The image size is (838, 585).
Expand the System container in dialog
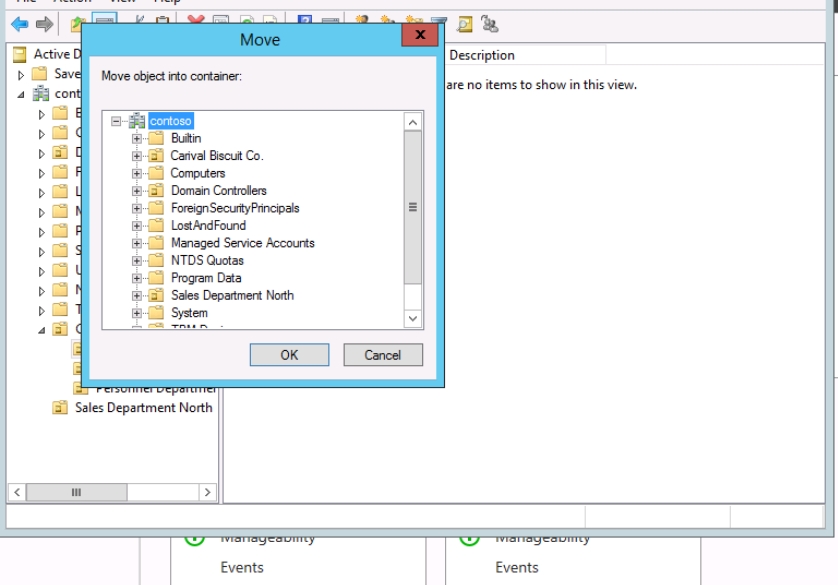(137, 313)
